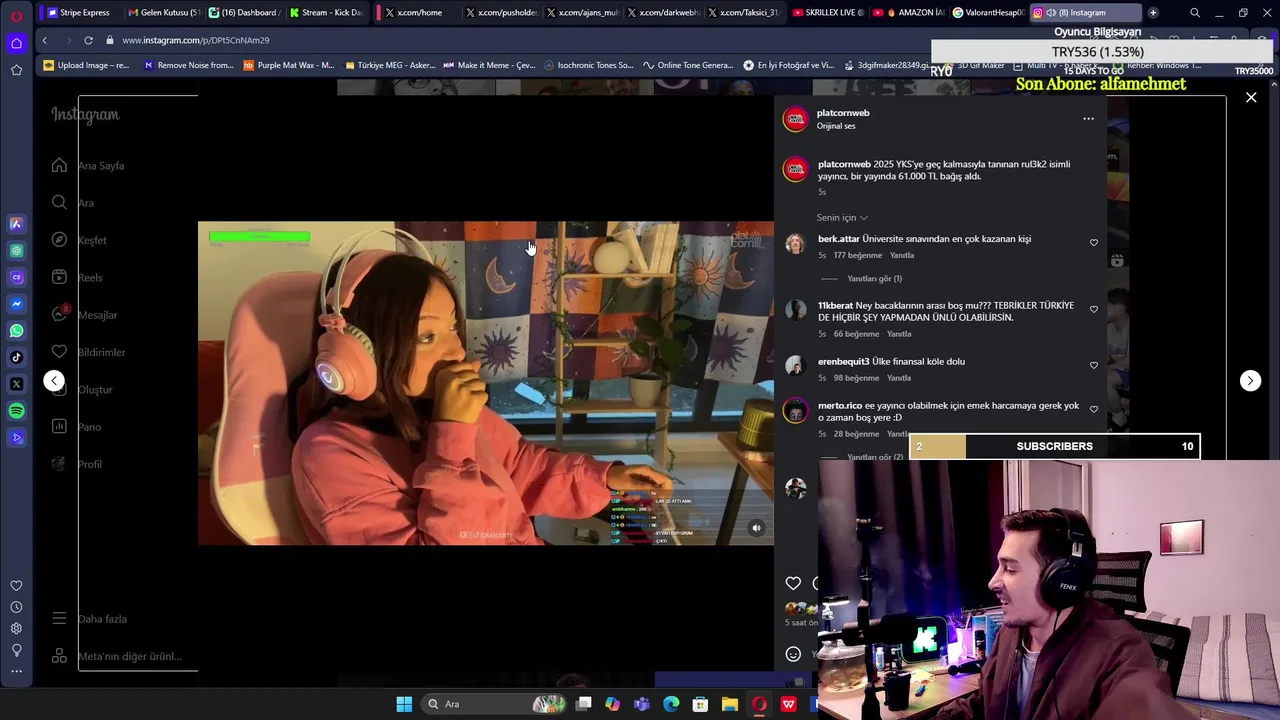Go to the previous post arrow

point(54,380)
